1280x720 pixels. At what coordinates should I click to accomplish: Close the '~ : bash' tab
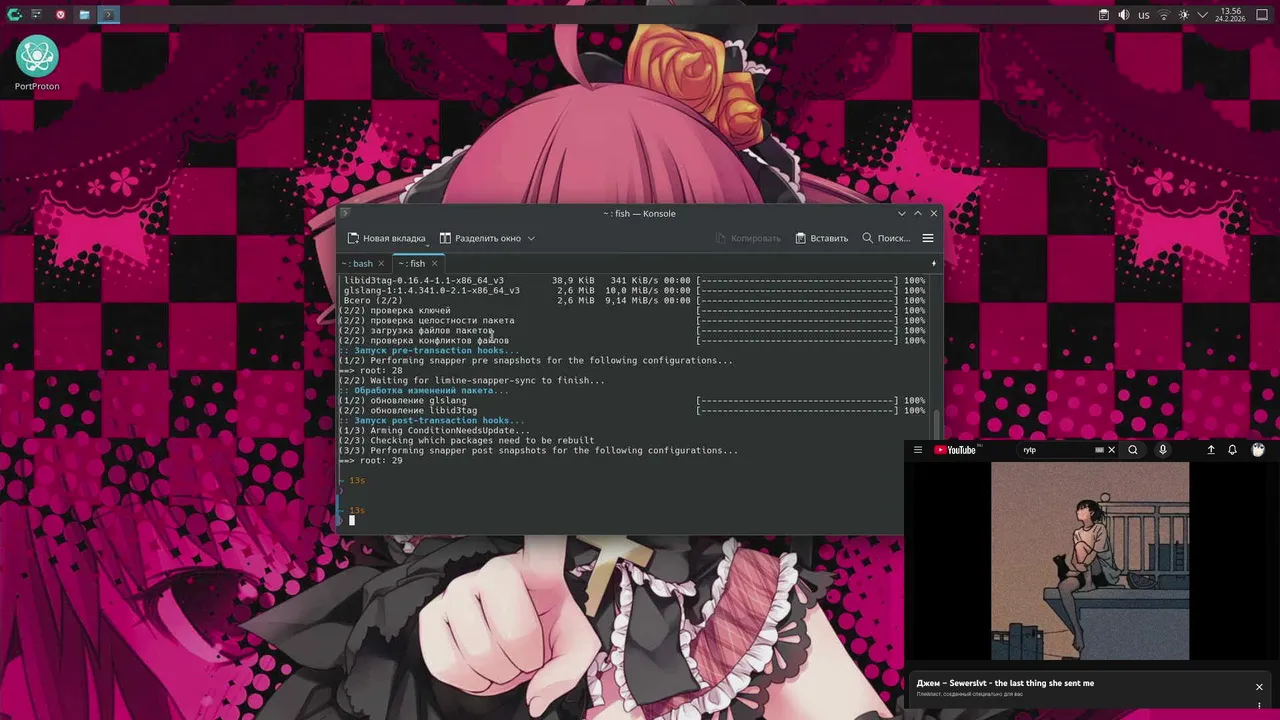[x=381, y=263]
